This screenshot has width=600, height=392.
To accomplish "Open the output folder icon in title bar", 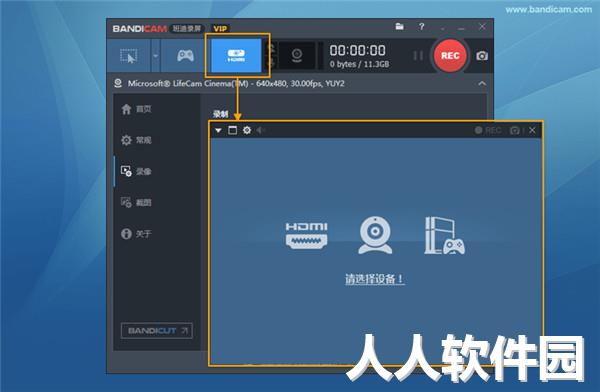I will click(399, 26).
